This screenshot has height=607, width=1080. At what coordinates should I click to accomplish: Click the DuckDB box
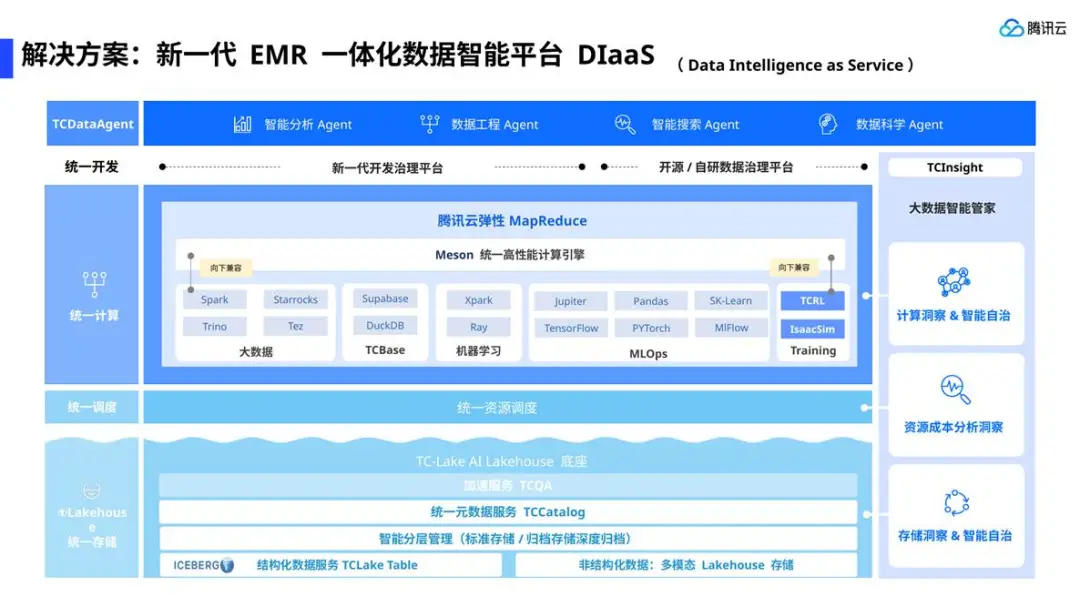[385, 325]
